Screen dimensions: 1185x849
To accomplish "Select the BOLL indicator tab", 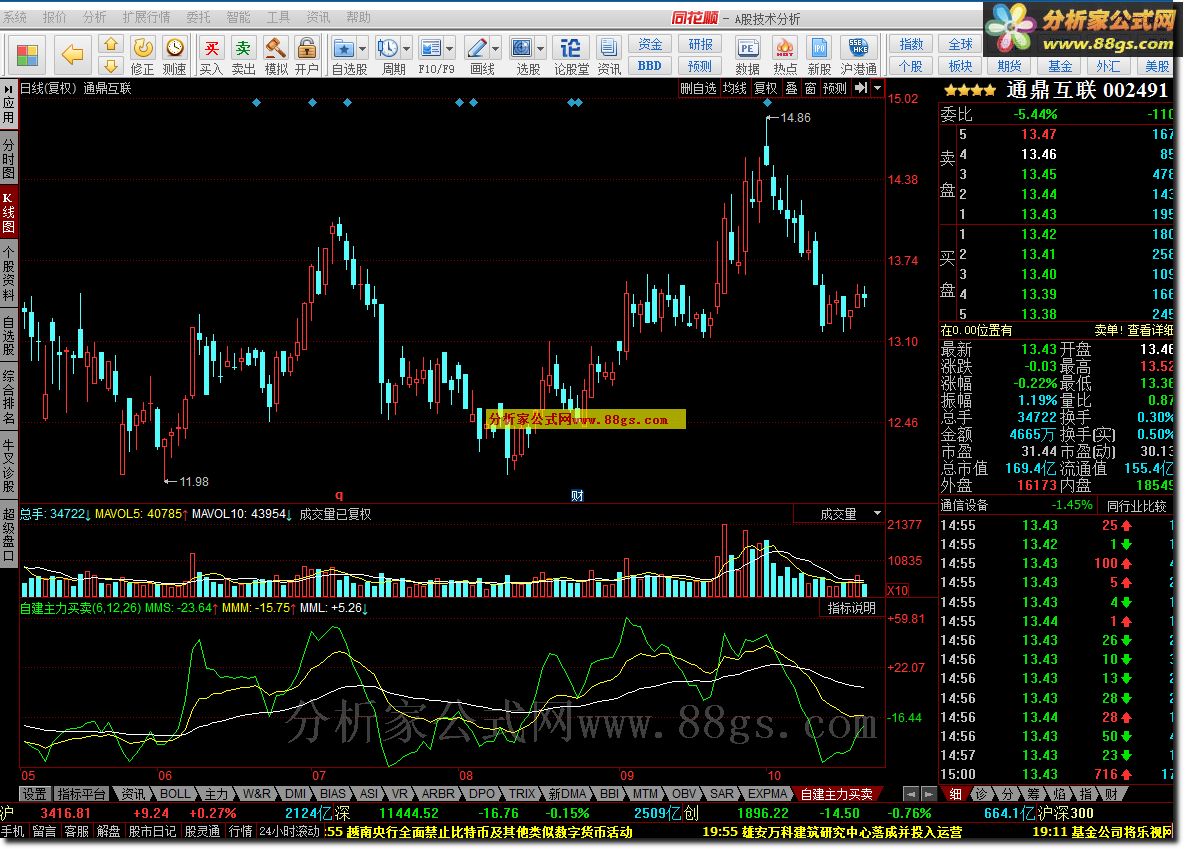I will (x=175, y=794).
